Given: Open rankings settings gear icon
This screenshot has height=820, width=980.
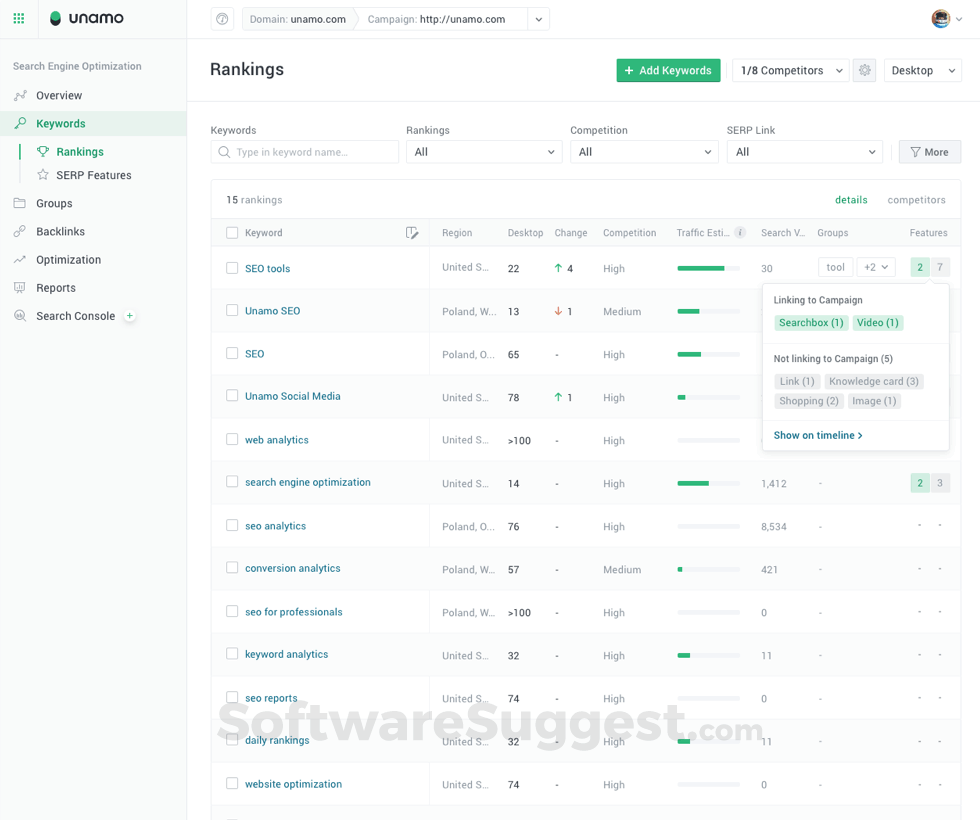Looking at the screenshot, I should [864, 70].
